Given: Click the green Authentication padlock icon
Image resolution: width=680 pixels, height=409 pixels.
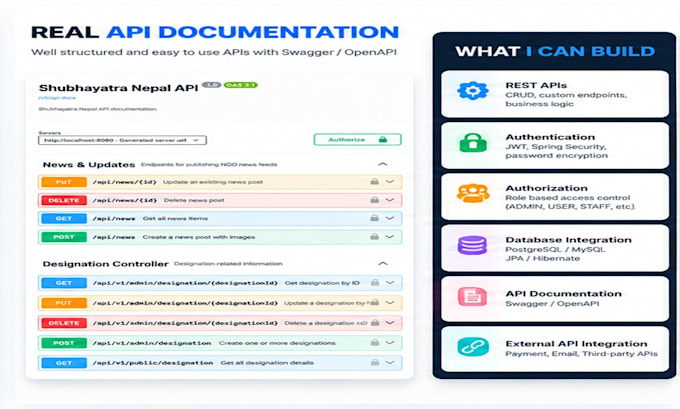Looking at the screenshot, I should click(473, 142).
